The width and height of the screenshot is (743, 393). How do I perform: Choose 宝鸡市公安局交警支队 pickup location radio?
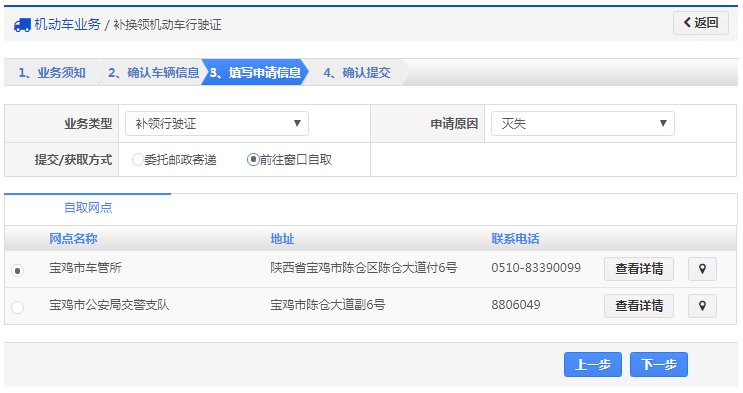18,307
